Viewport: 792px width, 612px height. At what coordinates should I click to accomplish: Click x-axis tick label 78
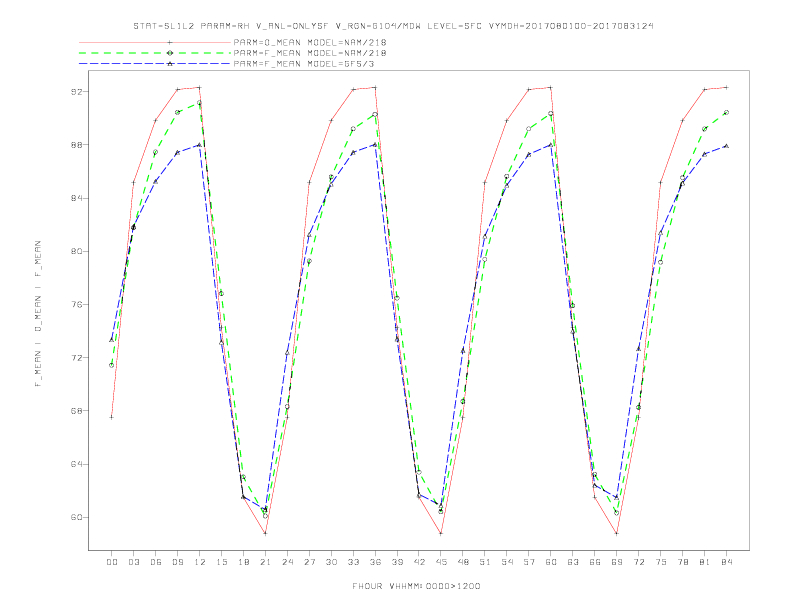[683, 562]
